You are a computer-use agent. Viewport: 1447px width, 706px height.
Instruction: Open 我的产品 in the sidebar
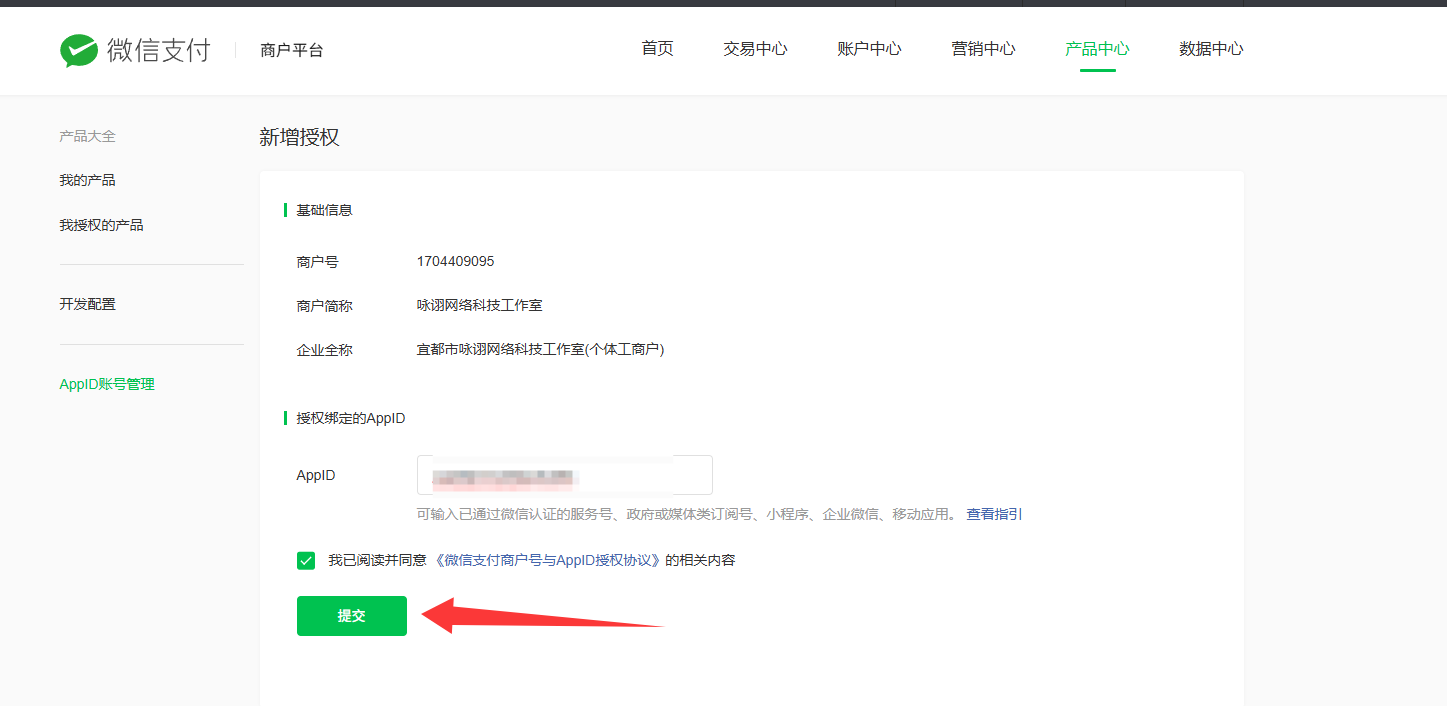[87, 180]
